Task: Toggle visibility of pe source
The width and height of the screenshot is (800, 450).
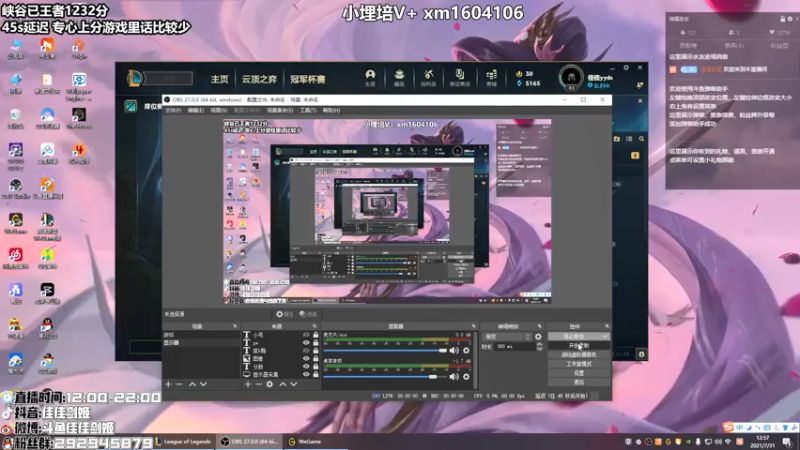Action: [x=306, y=343]
